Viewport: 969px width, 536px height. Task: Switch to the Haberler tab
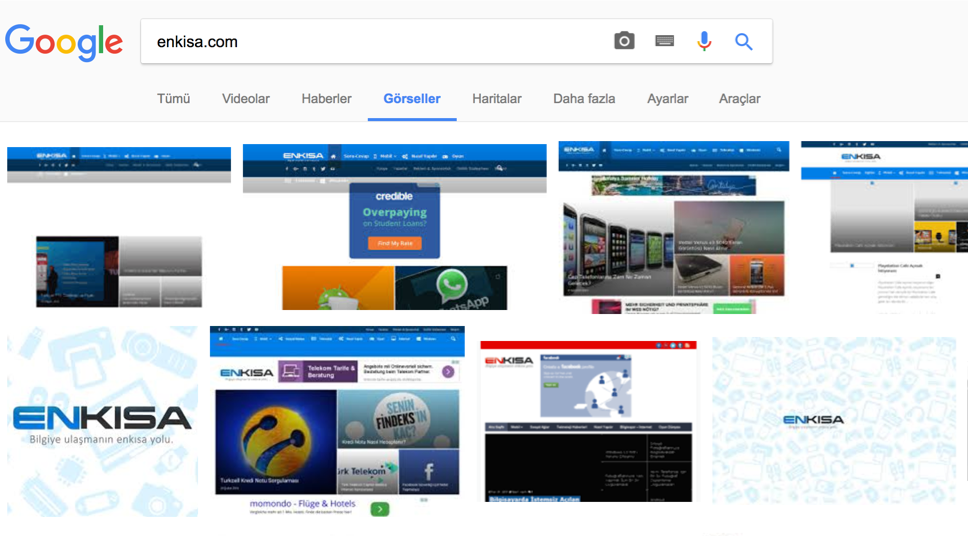[326, 99]
